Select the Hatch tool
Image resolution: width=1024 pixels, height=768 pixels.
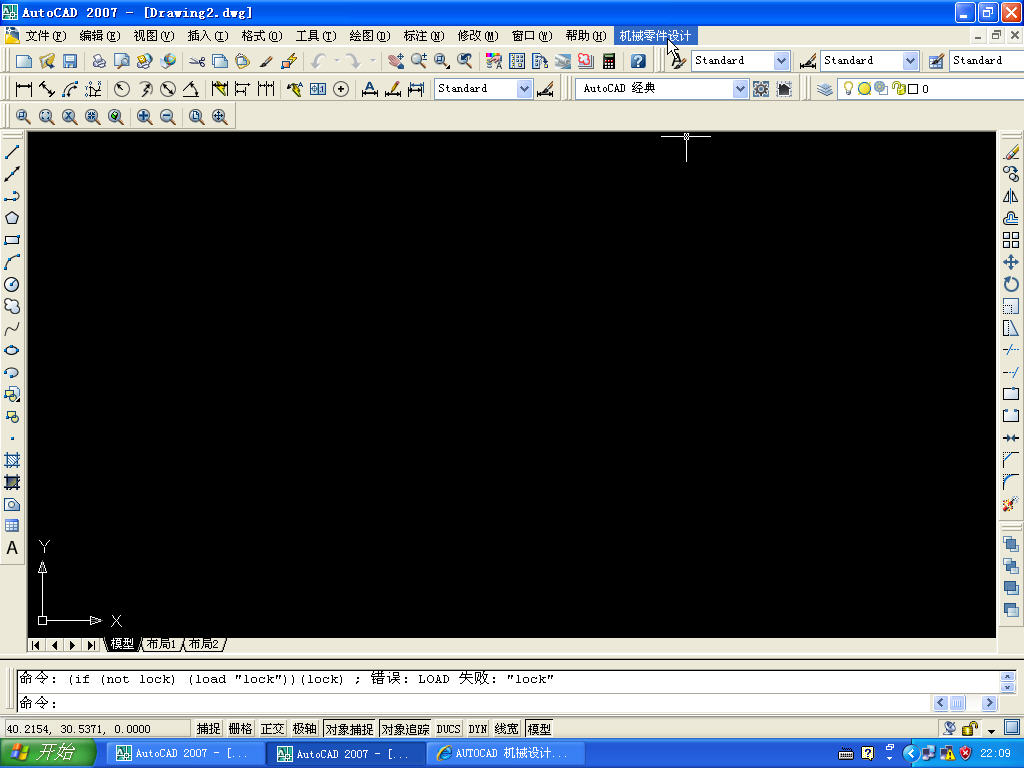12,460
